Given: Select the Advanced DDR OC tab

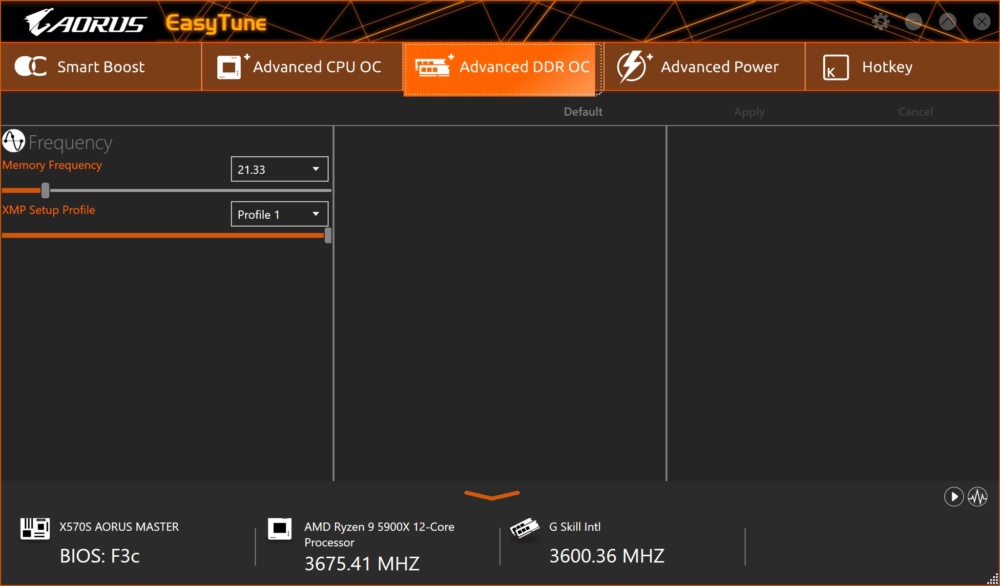Looking at the screenshot, I should [x=503, y=68].
